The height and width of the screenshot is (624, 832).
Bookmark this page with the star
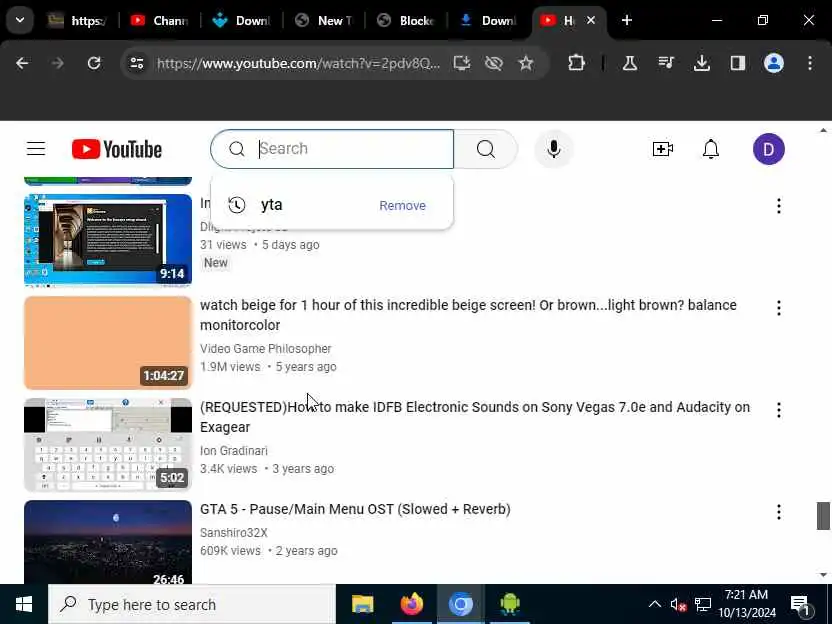point(526,63)
